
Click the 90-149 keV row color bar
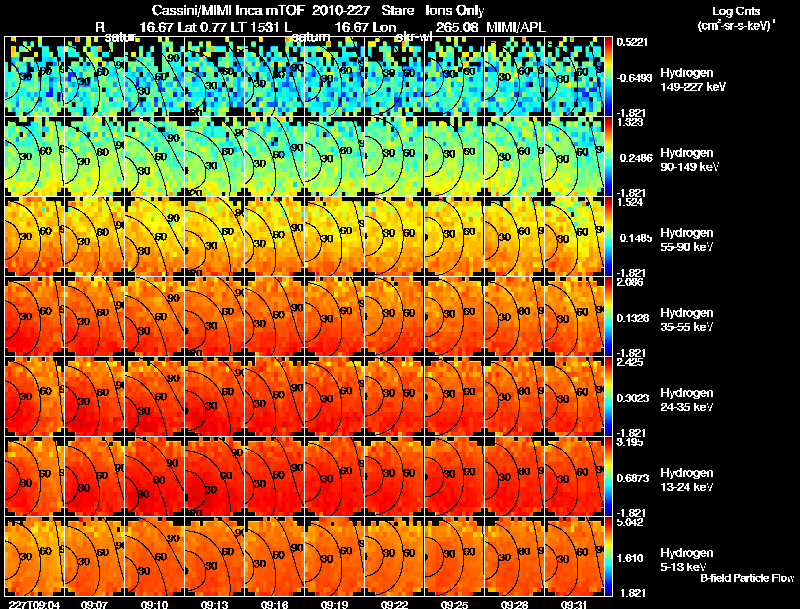608,157
